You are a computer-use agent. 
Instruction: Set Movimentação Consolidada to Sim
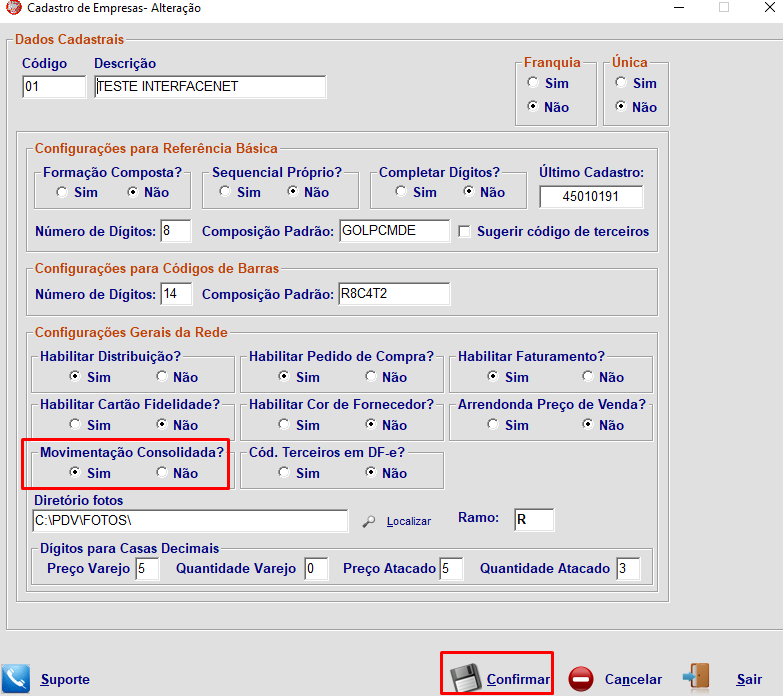click(75, 472)
